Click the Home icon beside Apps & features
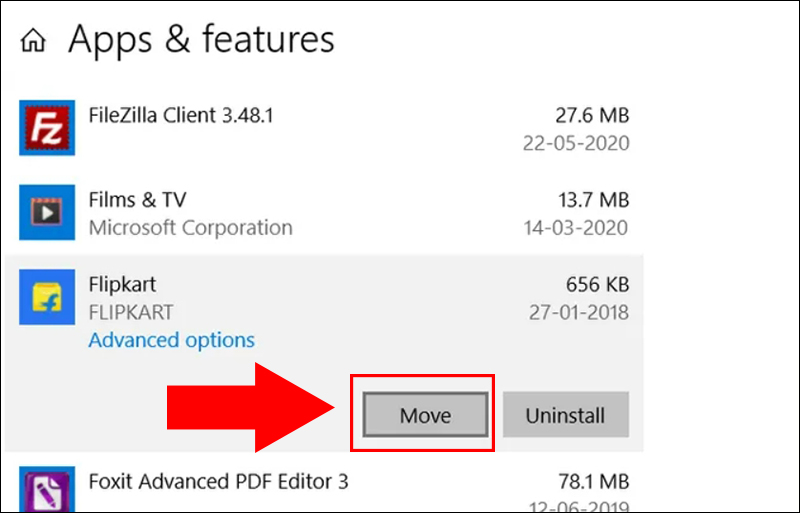The image size is (800, 513). [35, 41]
